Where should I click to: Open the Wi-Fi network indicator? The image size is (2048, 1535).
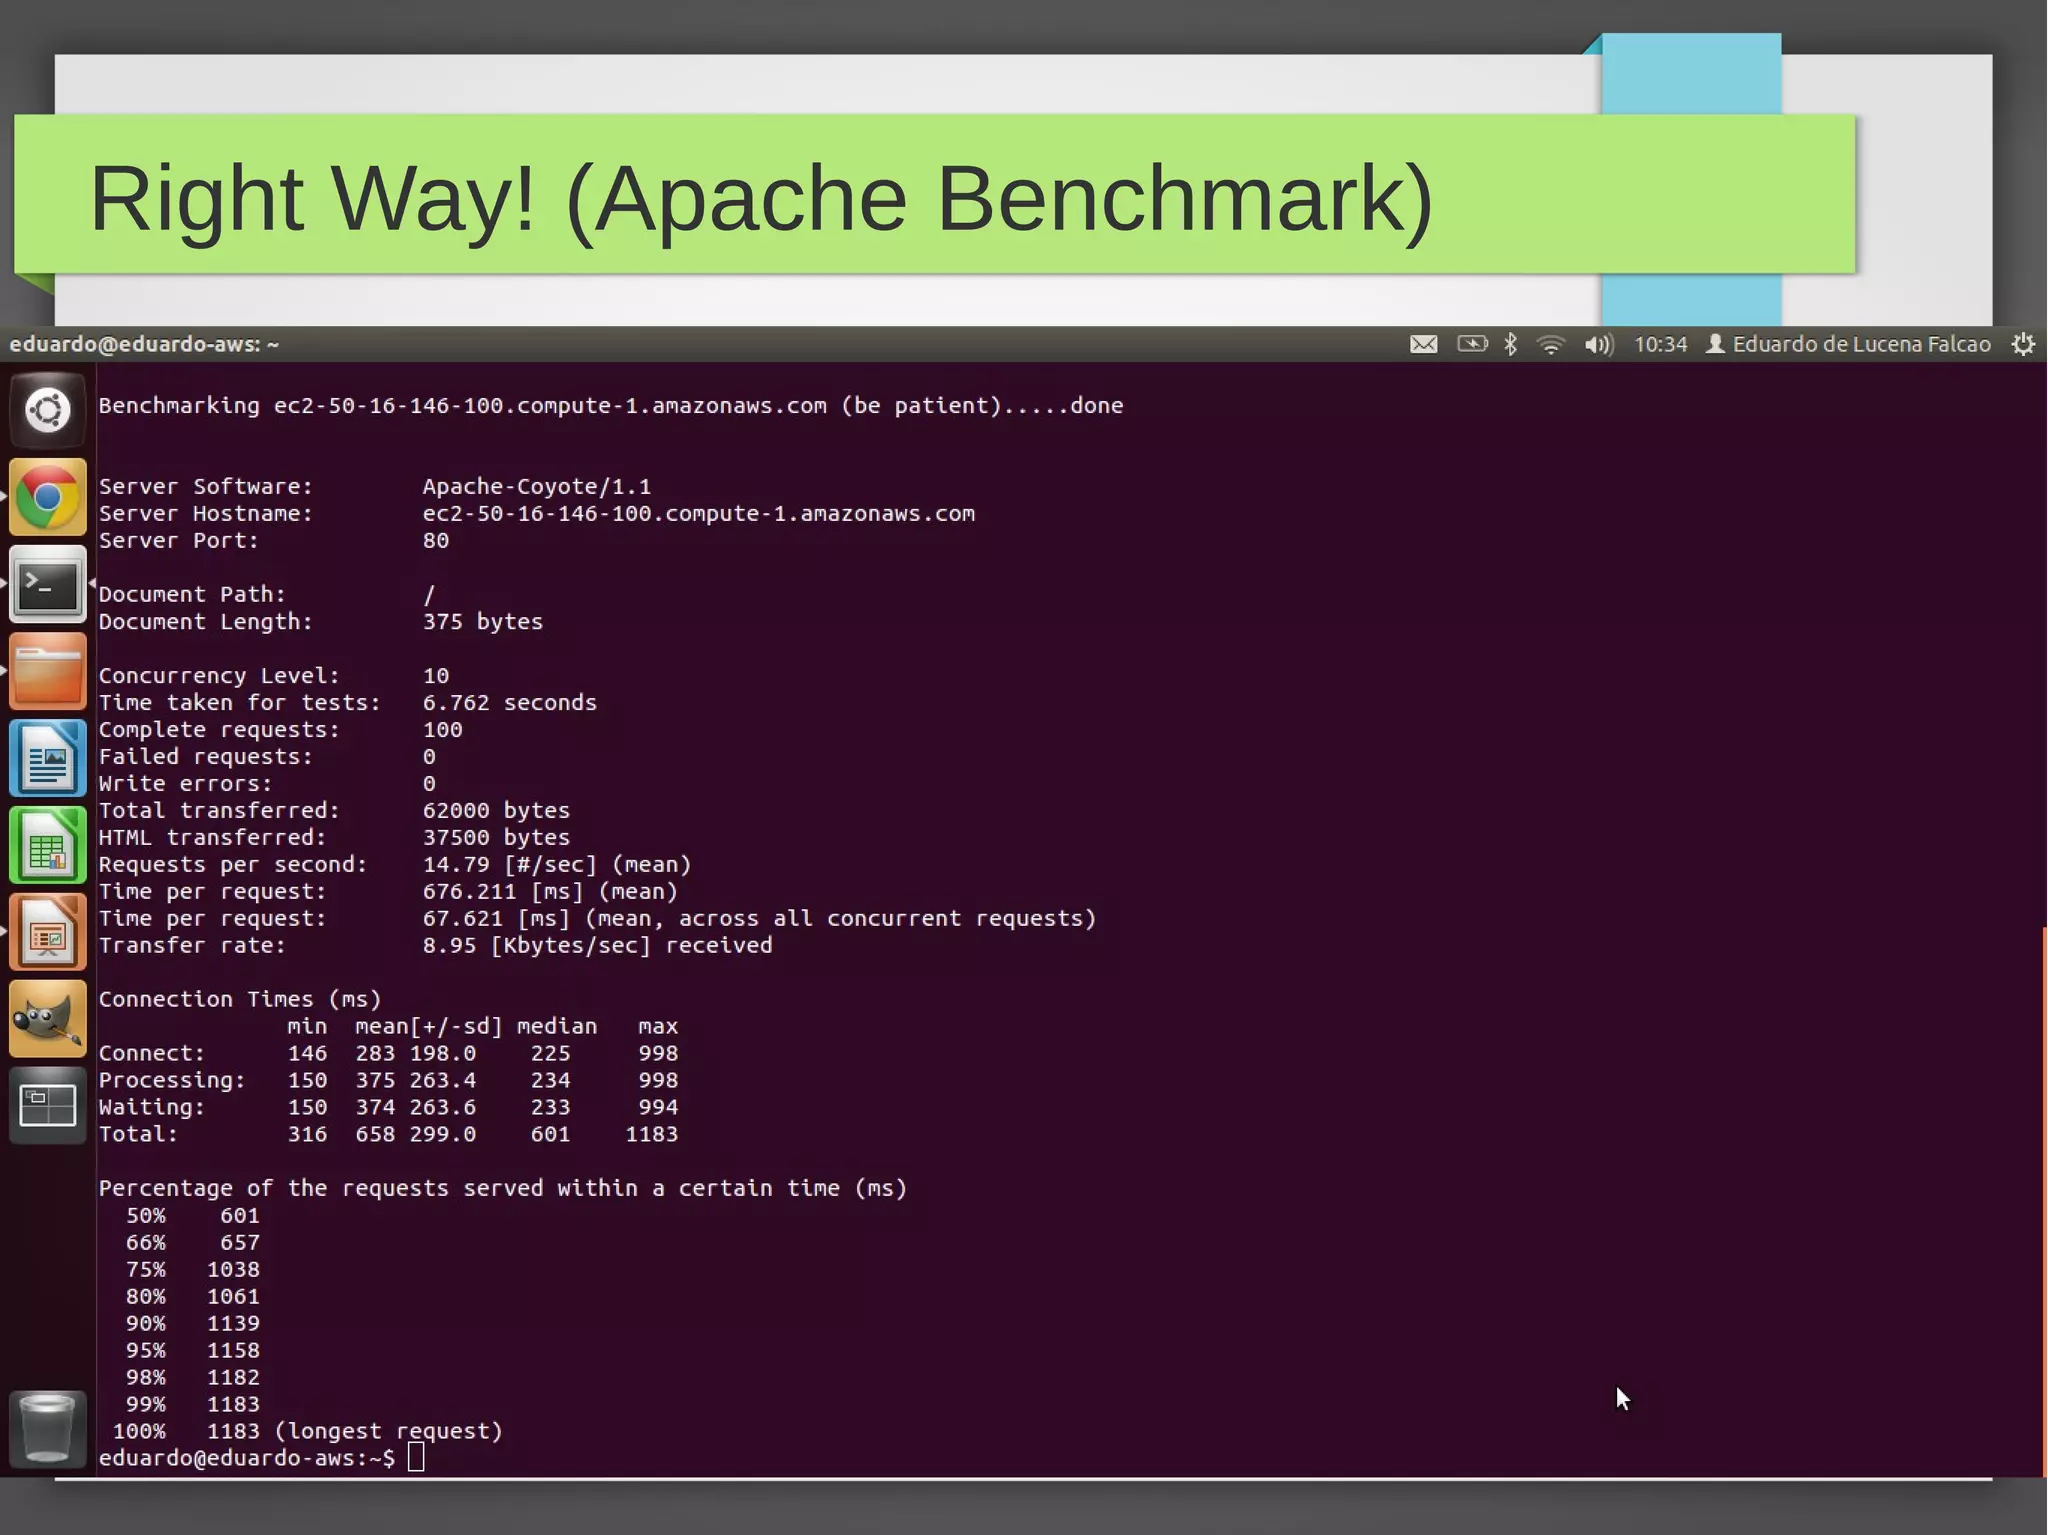pos(1550,345)
